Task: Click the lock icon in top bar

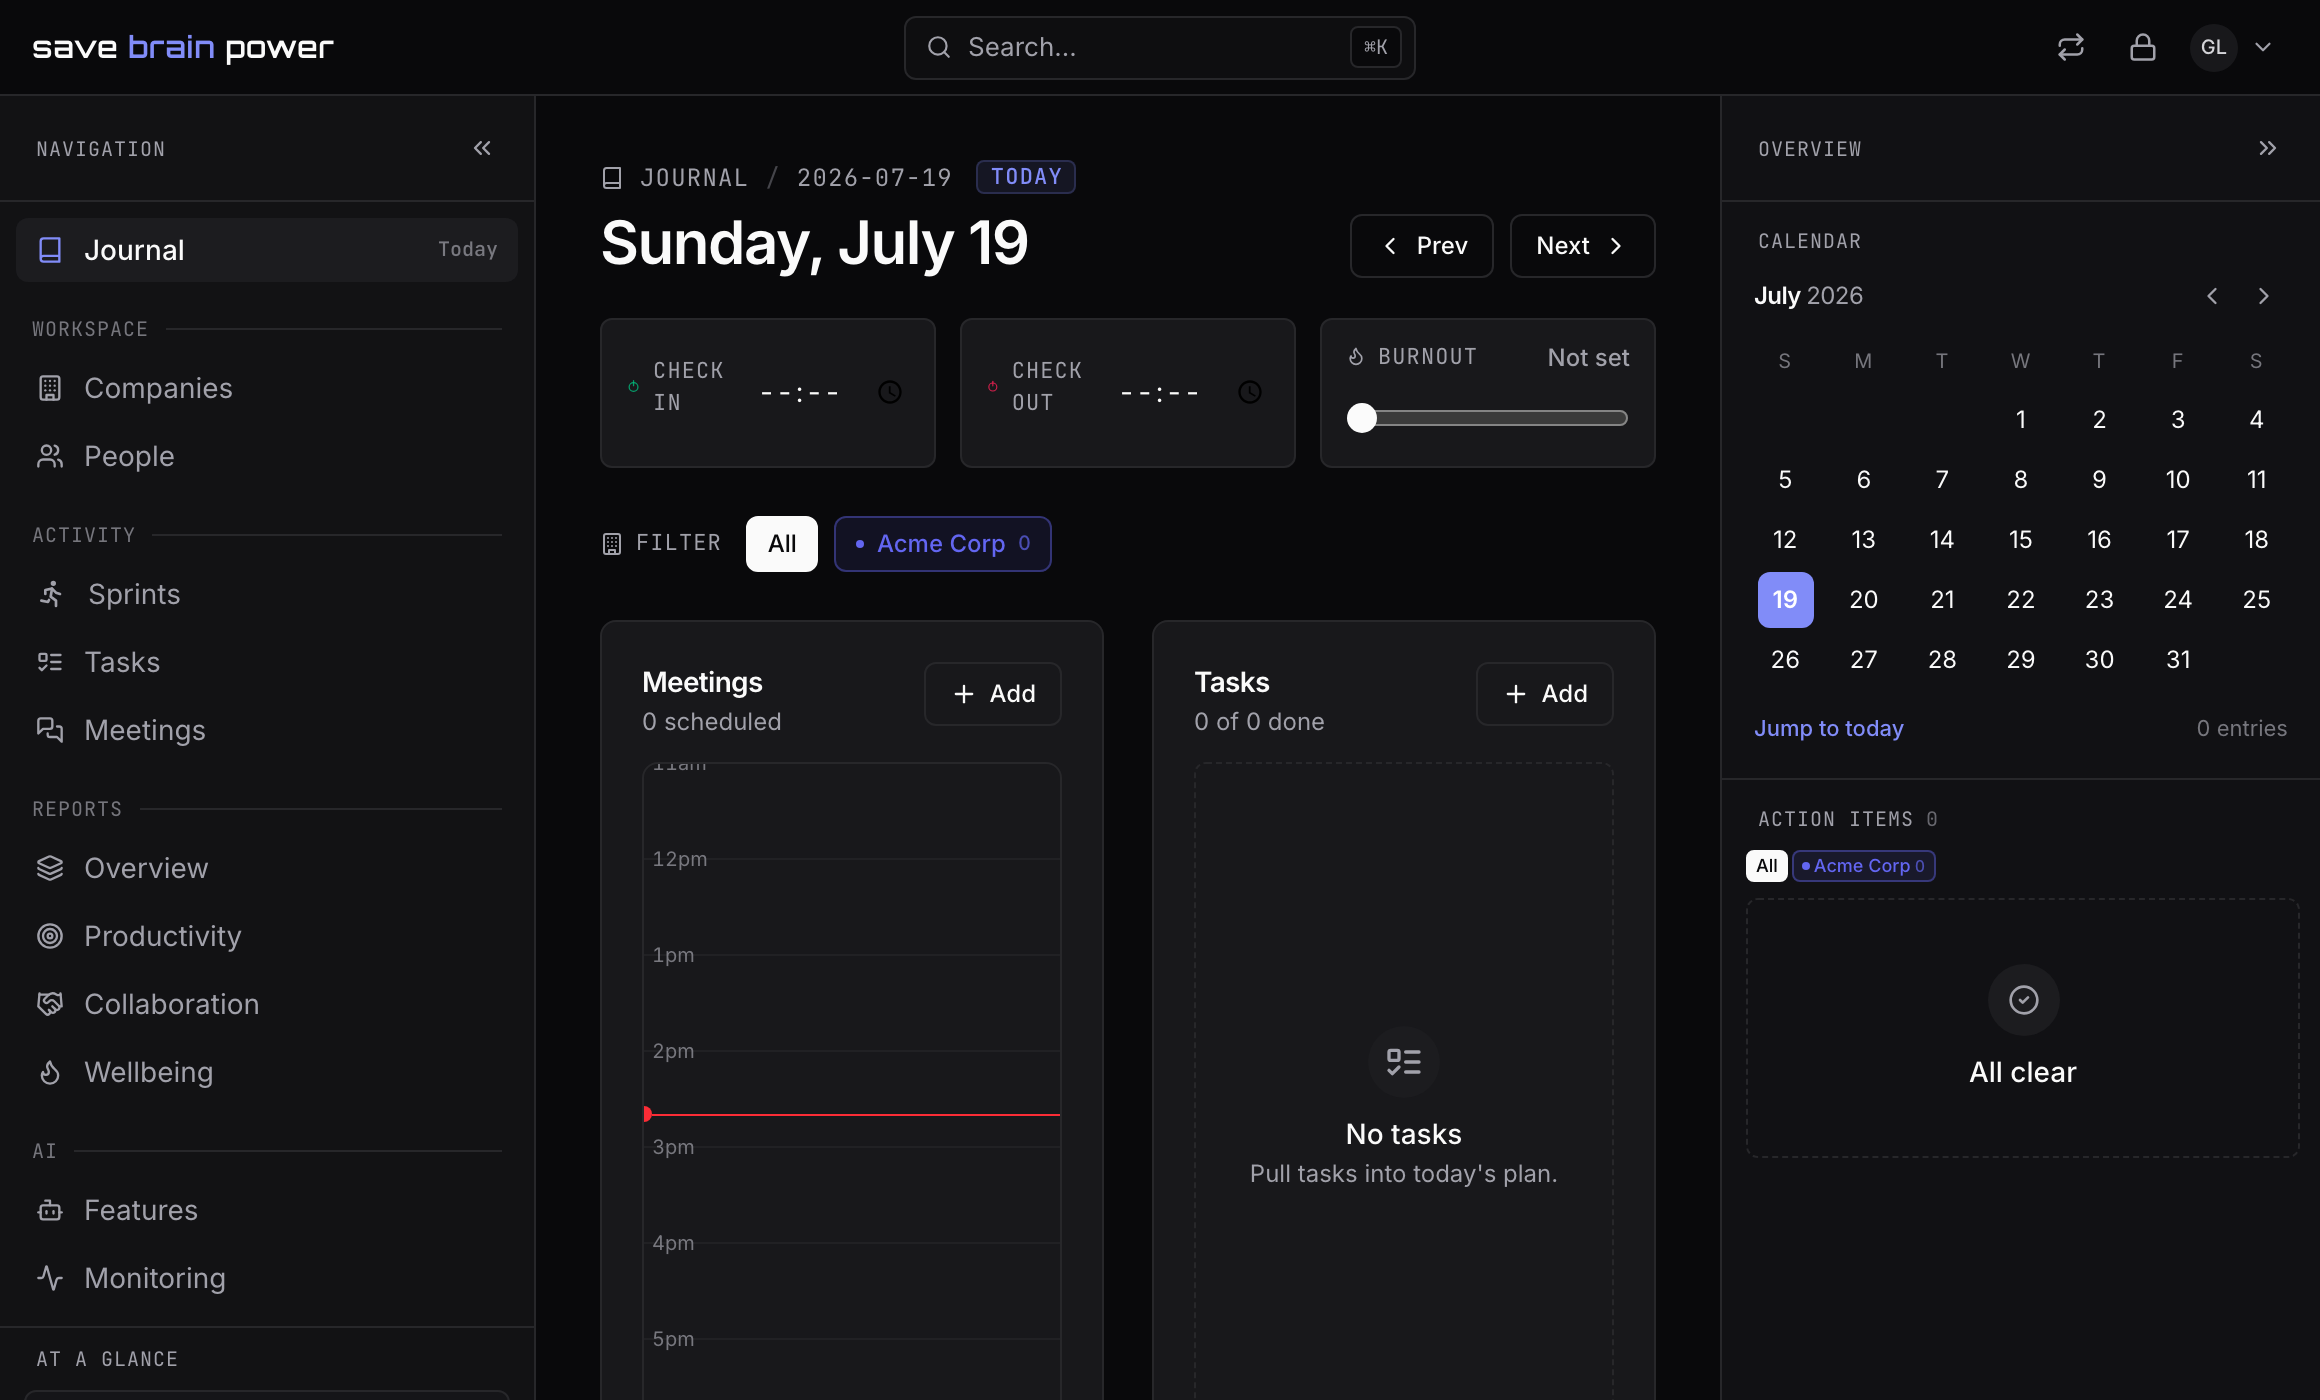Action: (2143, 47)
